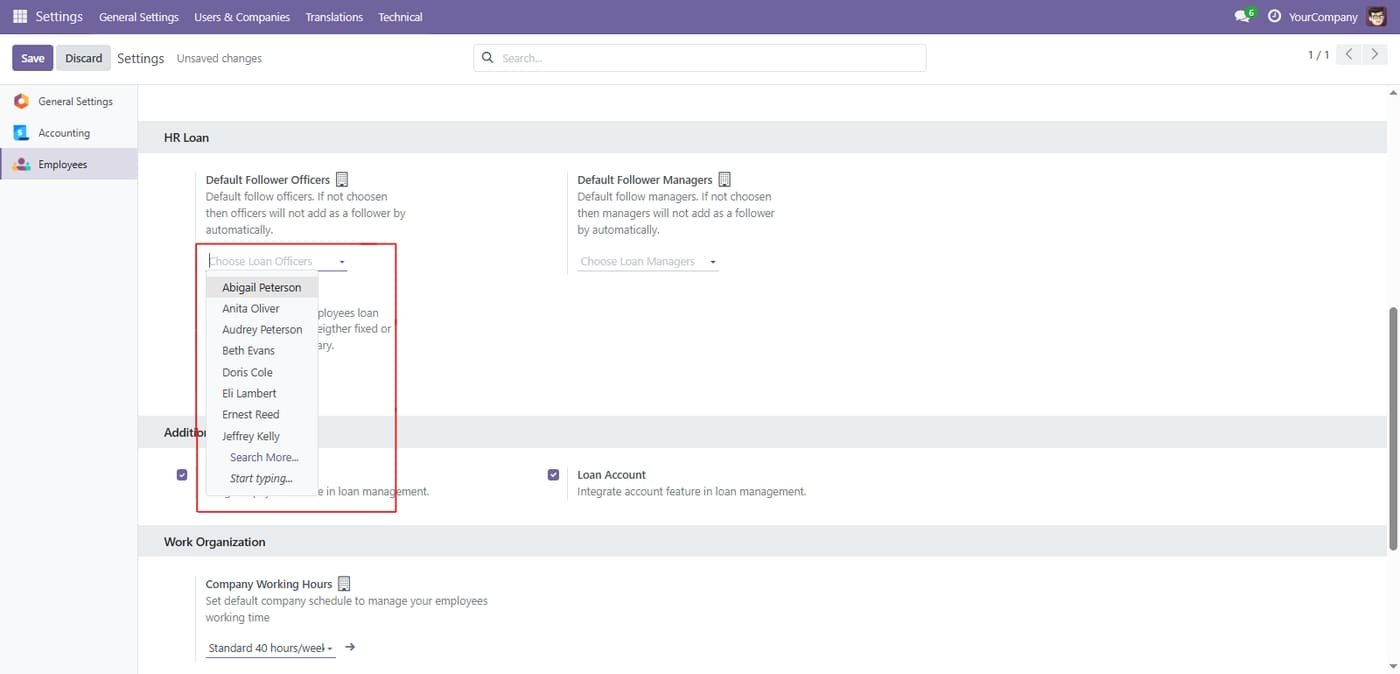Select Eli Lambert from the list
1400x674 pixels.
(x=262, y=393)
